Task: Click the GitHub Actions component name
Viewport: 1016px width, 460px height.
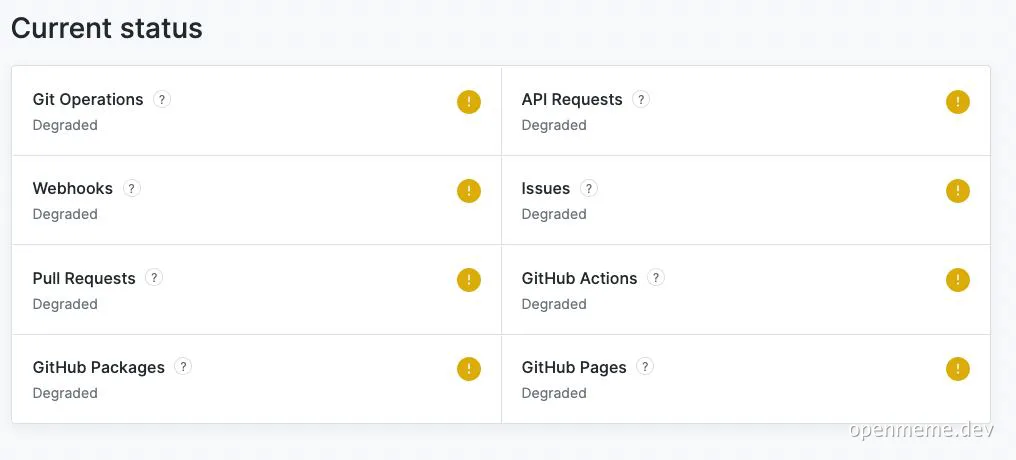Action: coord(579,279)
